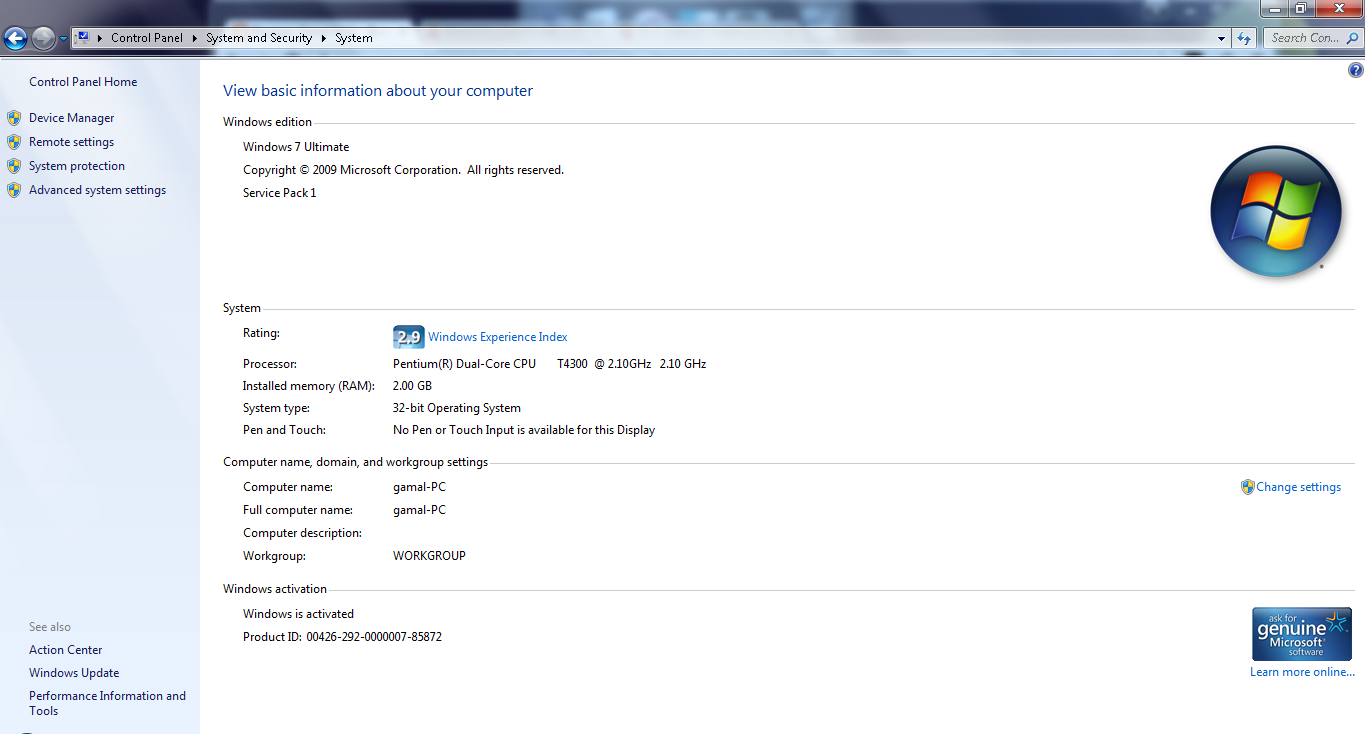
Task: Minimize the System window
Action: point(1273,8)
